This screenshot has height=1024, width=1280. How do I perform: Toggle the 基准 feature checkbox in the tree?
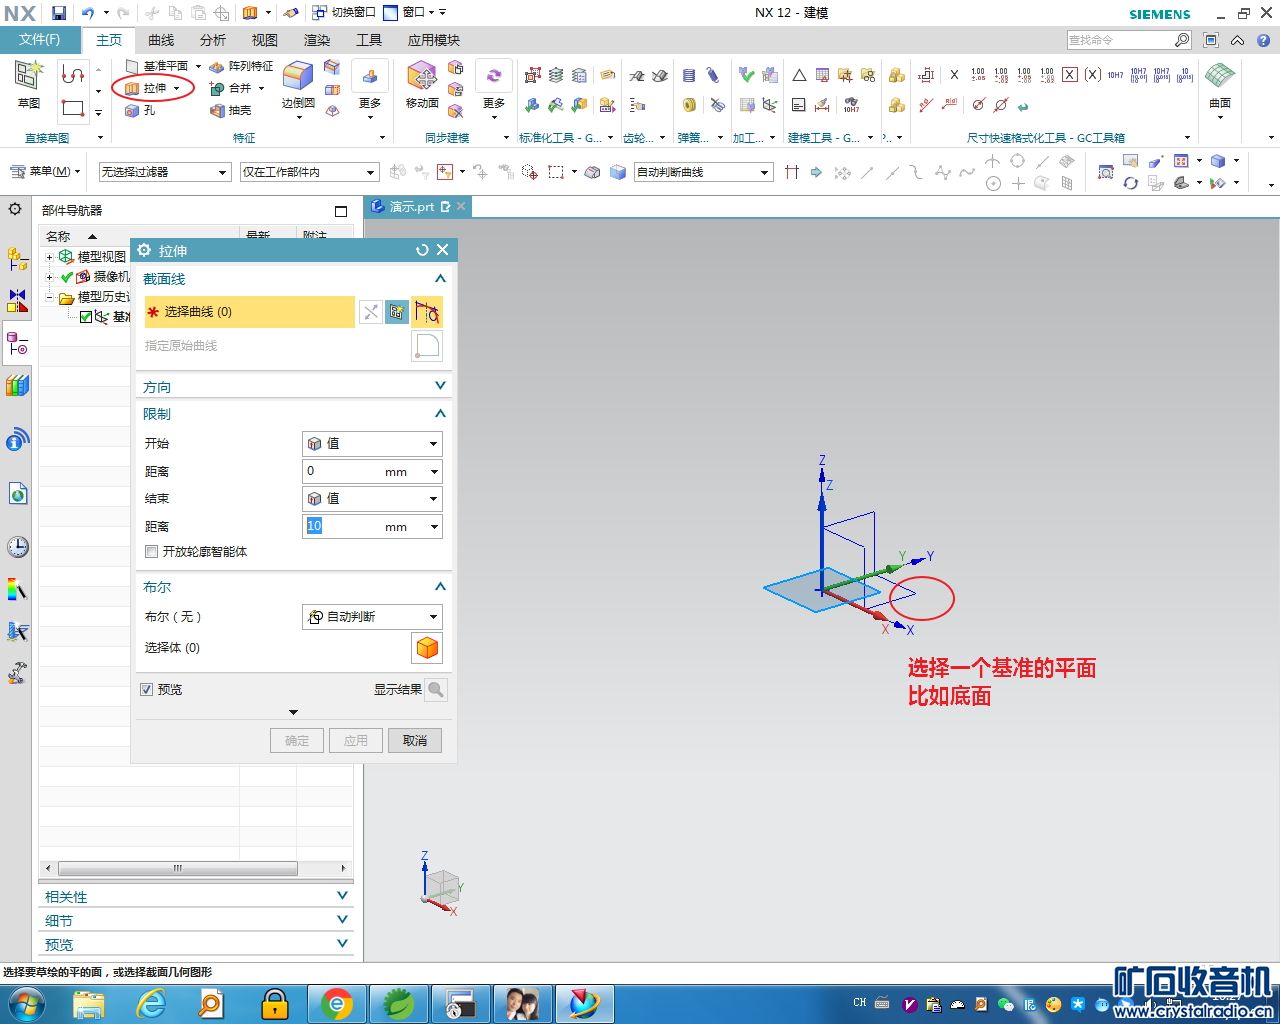coord(86,317)
